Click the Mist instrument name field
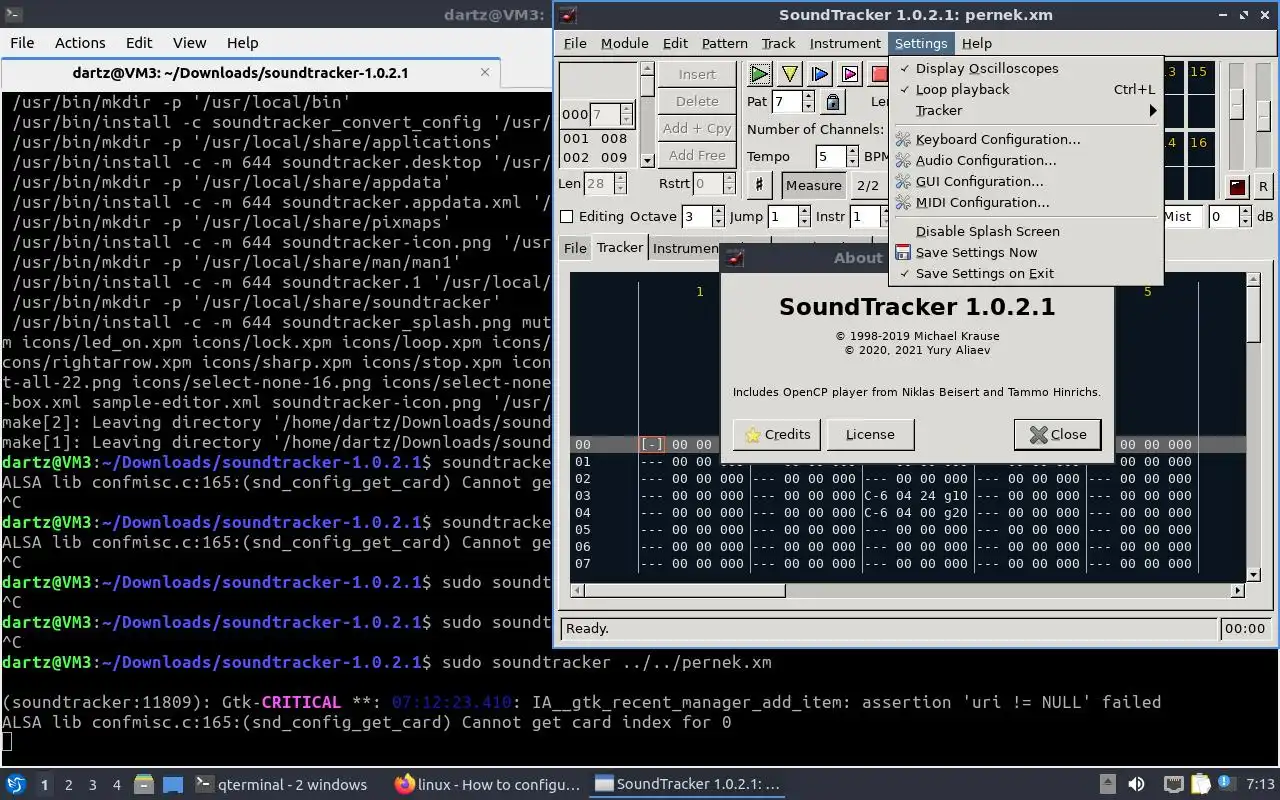 tap(1181, 216)
